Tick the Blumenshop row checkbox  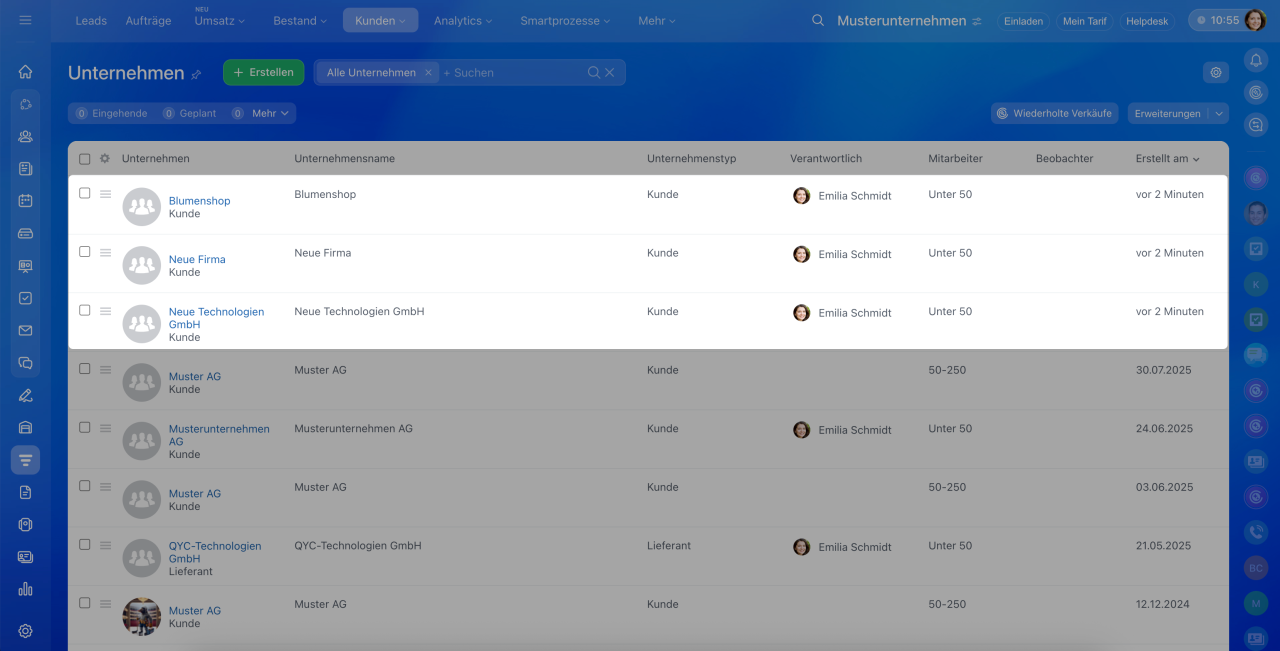(85, 194)
